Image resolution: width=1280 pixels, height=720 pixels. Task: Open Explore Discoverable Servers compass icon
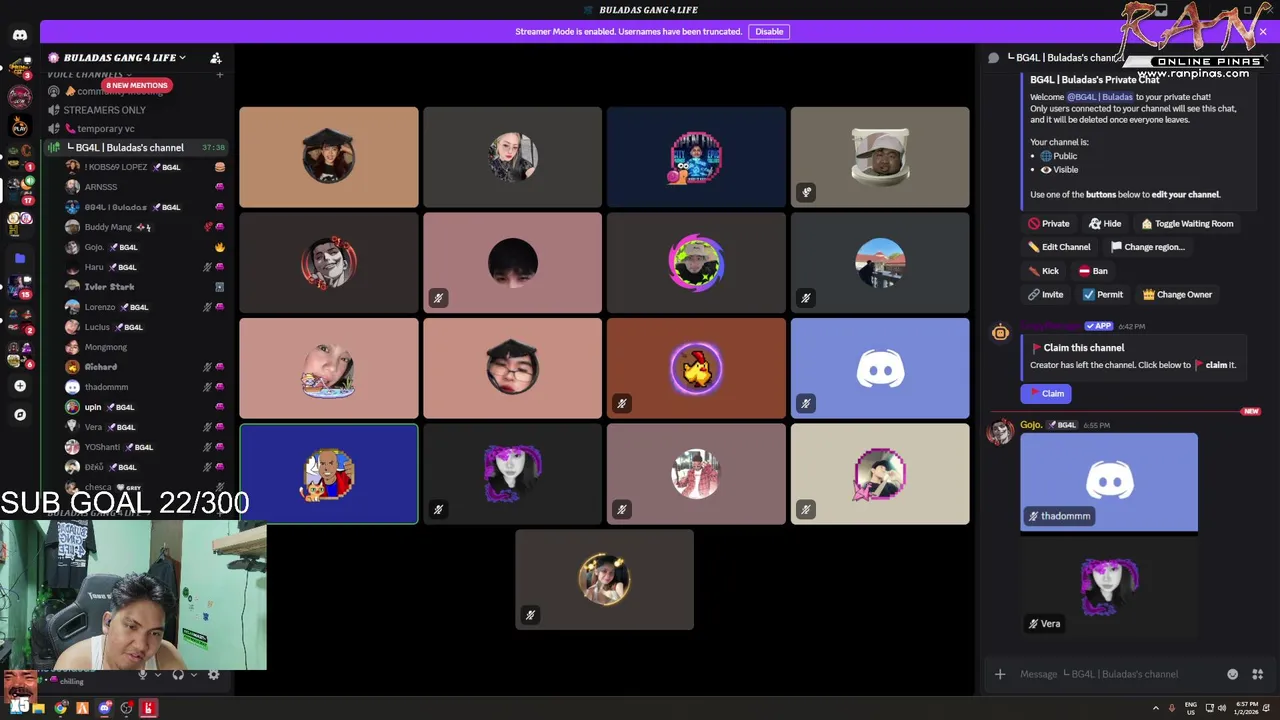(x=20, y=414)
